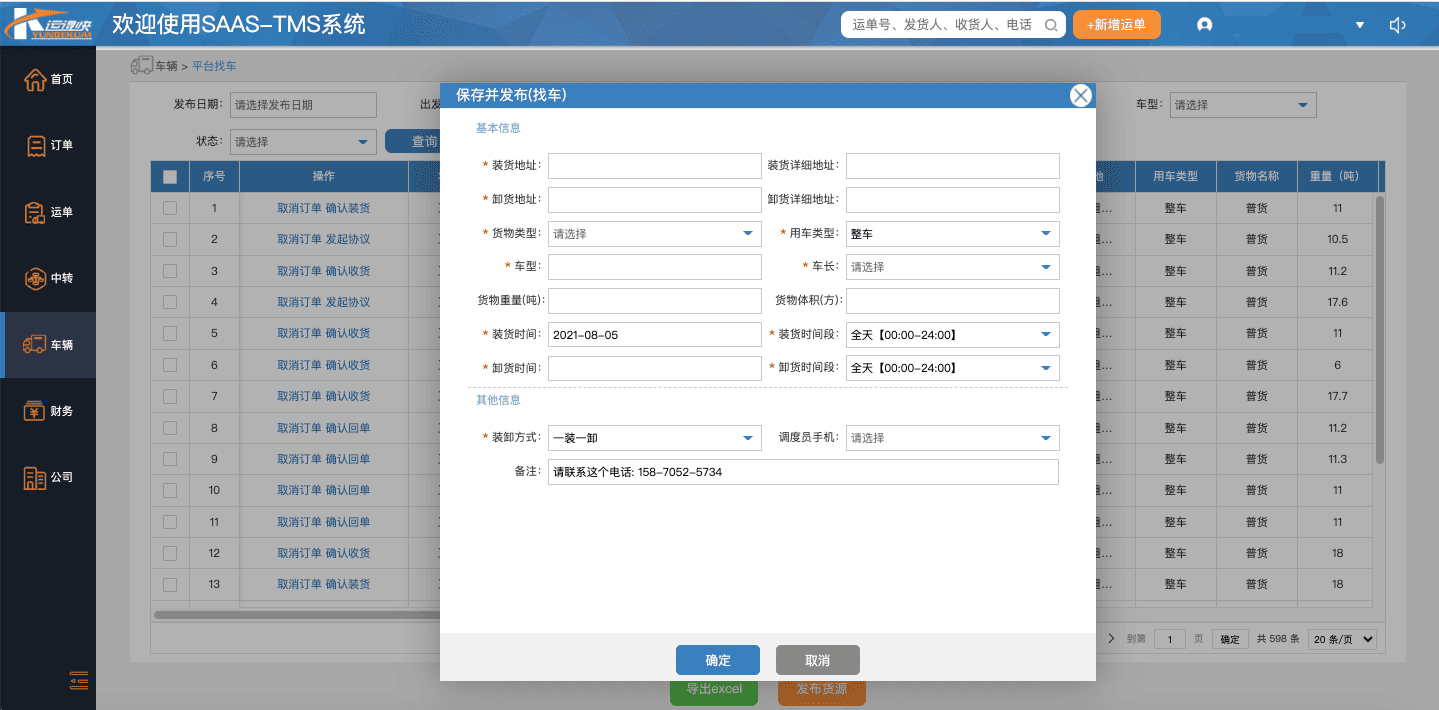1439x710 pixels.
Task: Click the 装货地址 loading address input field
Action: [x=654, y=166]
